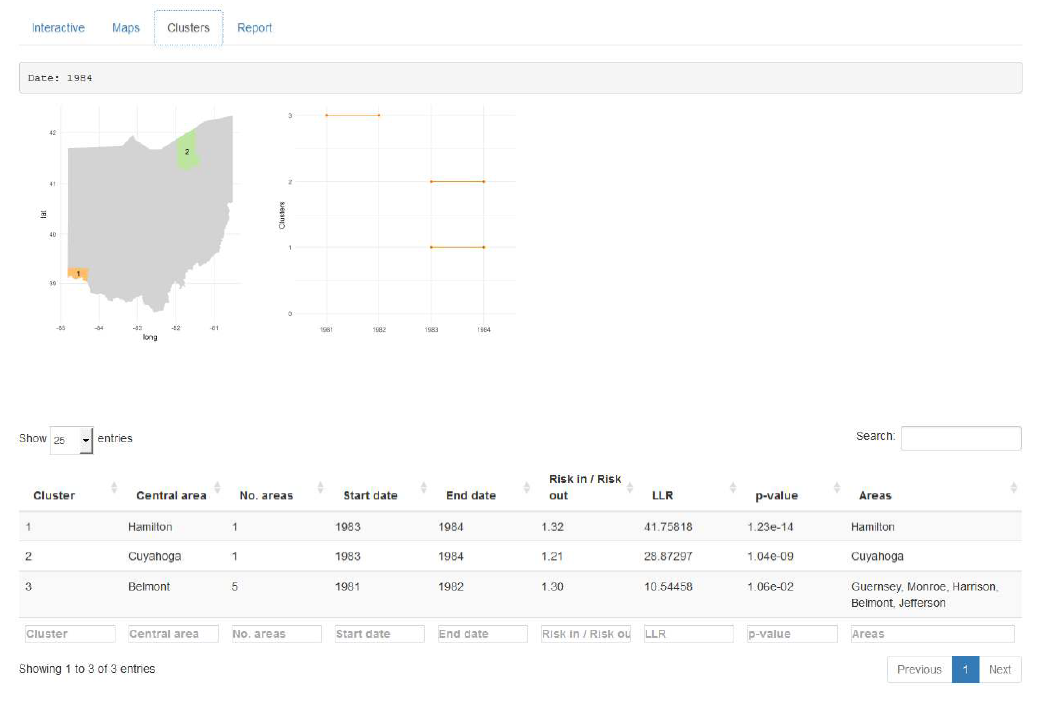Switch to the Interactive tab
Screen dimensions: 1042x711
pyautogui.click(x=59, y=27)
